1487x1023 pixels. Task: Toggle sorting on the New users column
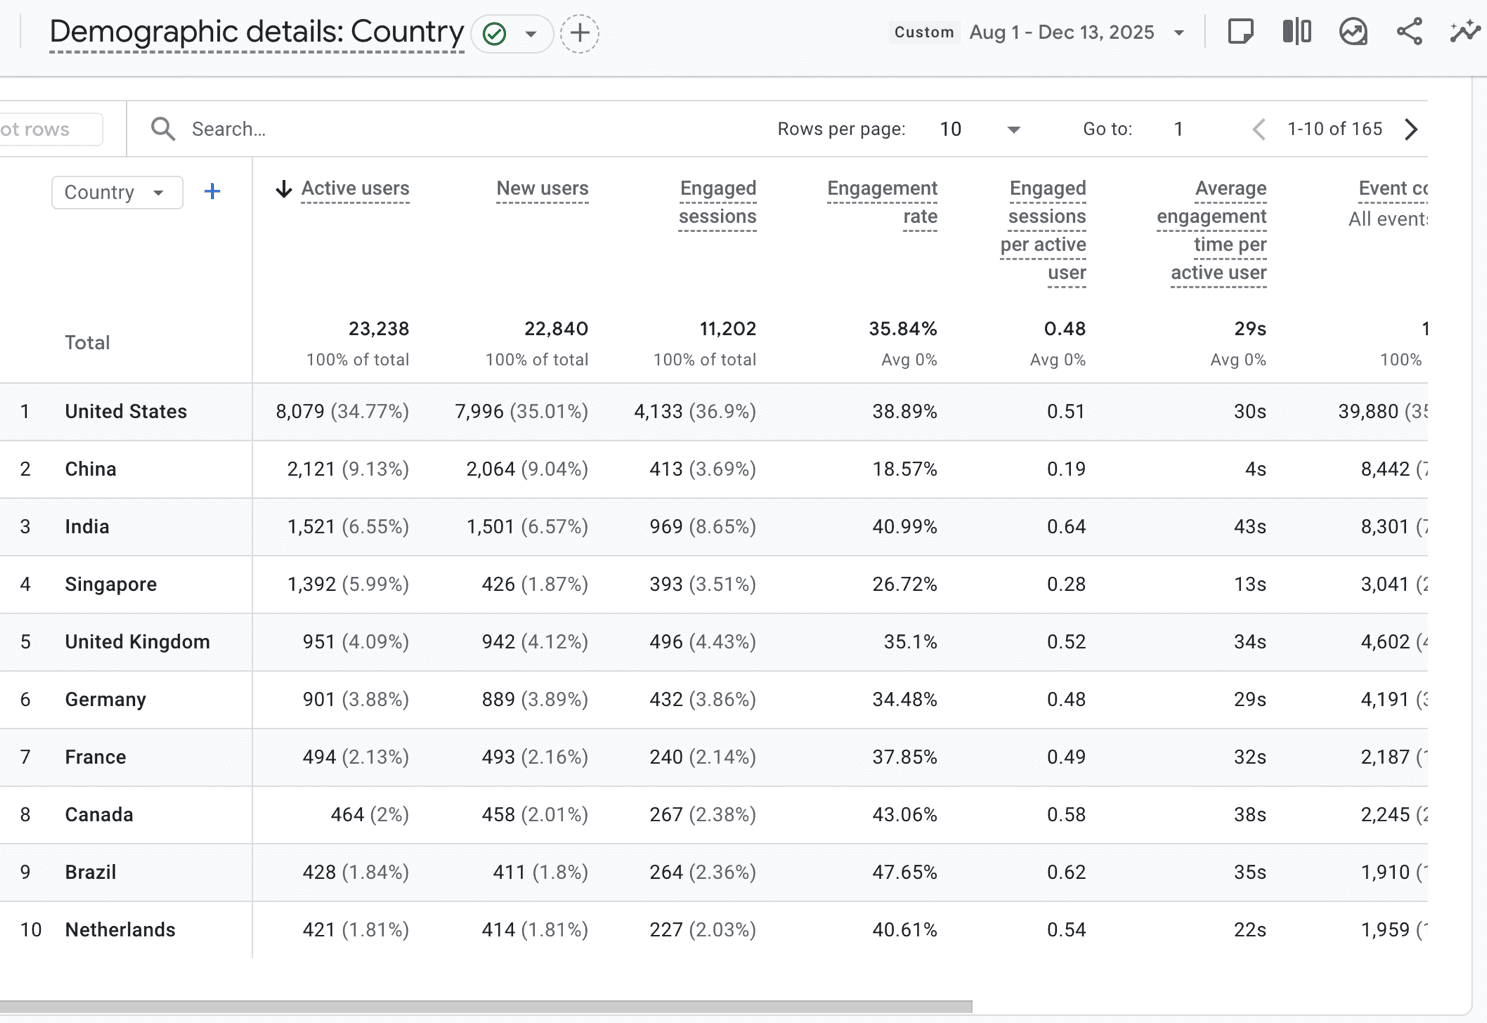tap(541, 188)
